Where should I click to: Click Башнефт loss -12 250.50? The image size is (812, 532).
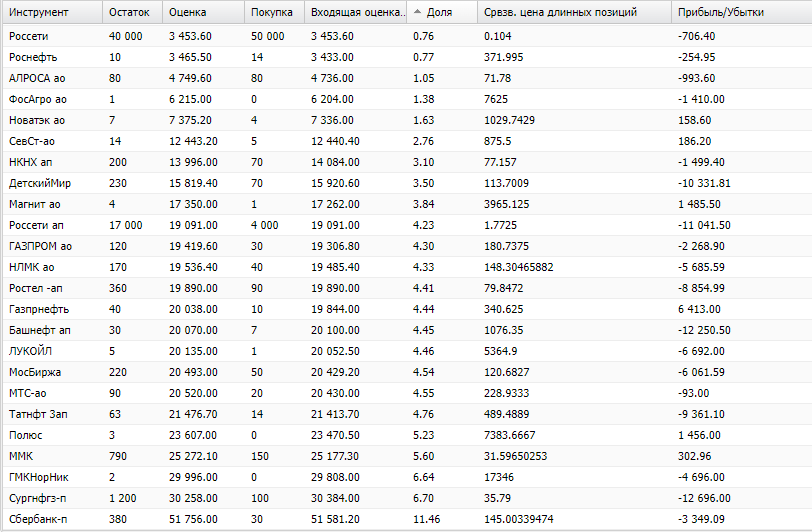[704, 330]
